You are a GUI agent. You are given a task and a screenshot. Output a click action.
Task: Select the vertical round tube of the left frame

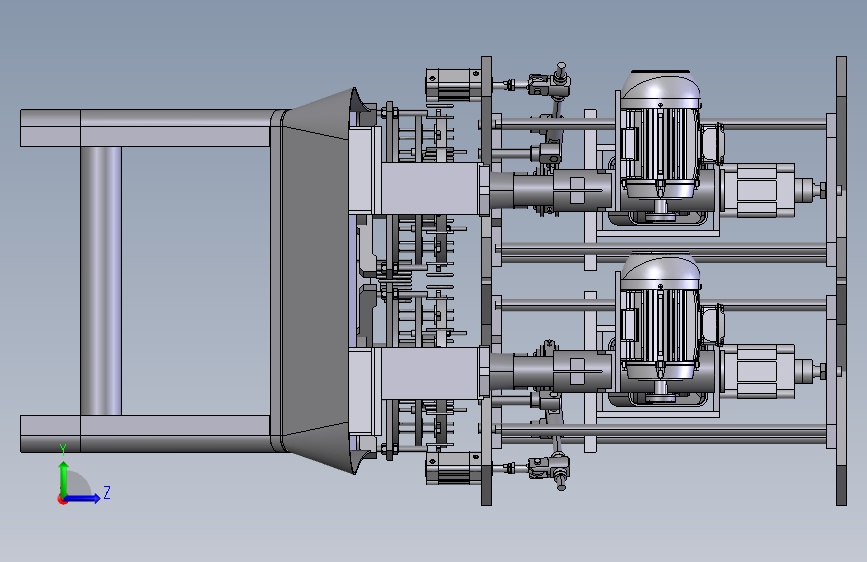click(101, 280)
